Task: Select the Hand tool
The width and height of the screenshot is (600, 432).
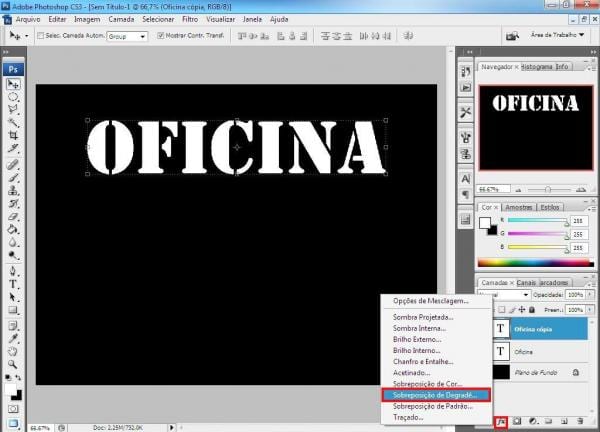Action: pos(13,351)
